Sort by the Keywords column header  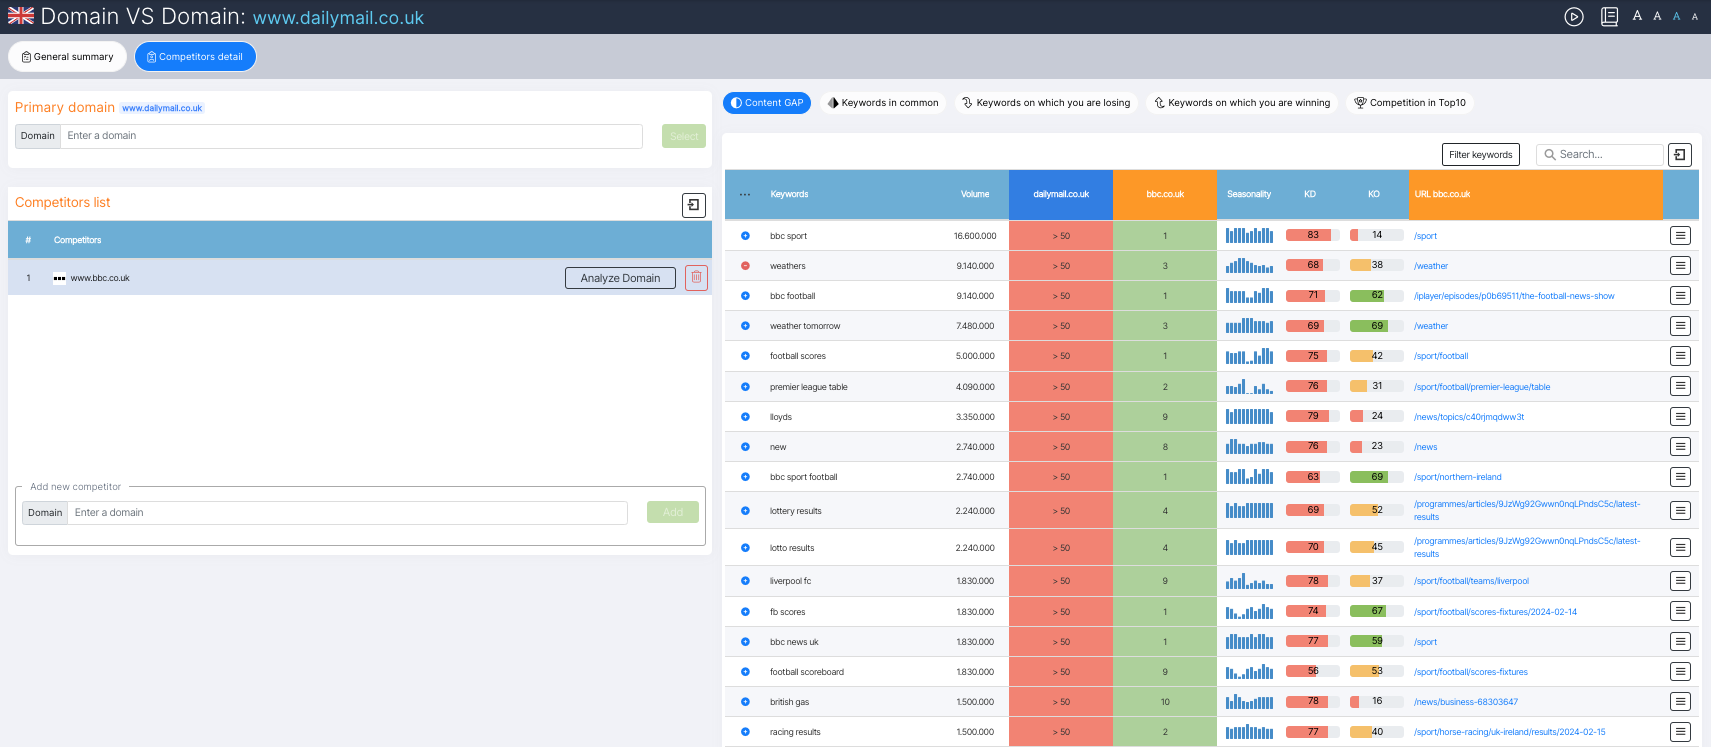789,195
